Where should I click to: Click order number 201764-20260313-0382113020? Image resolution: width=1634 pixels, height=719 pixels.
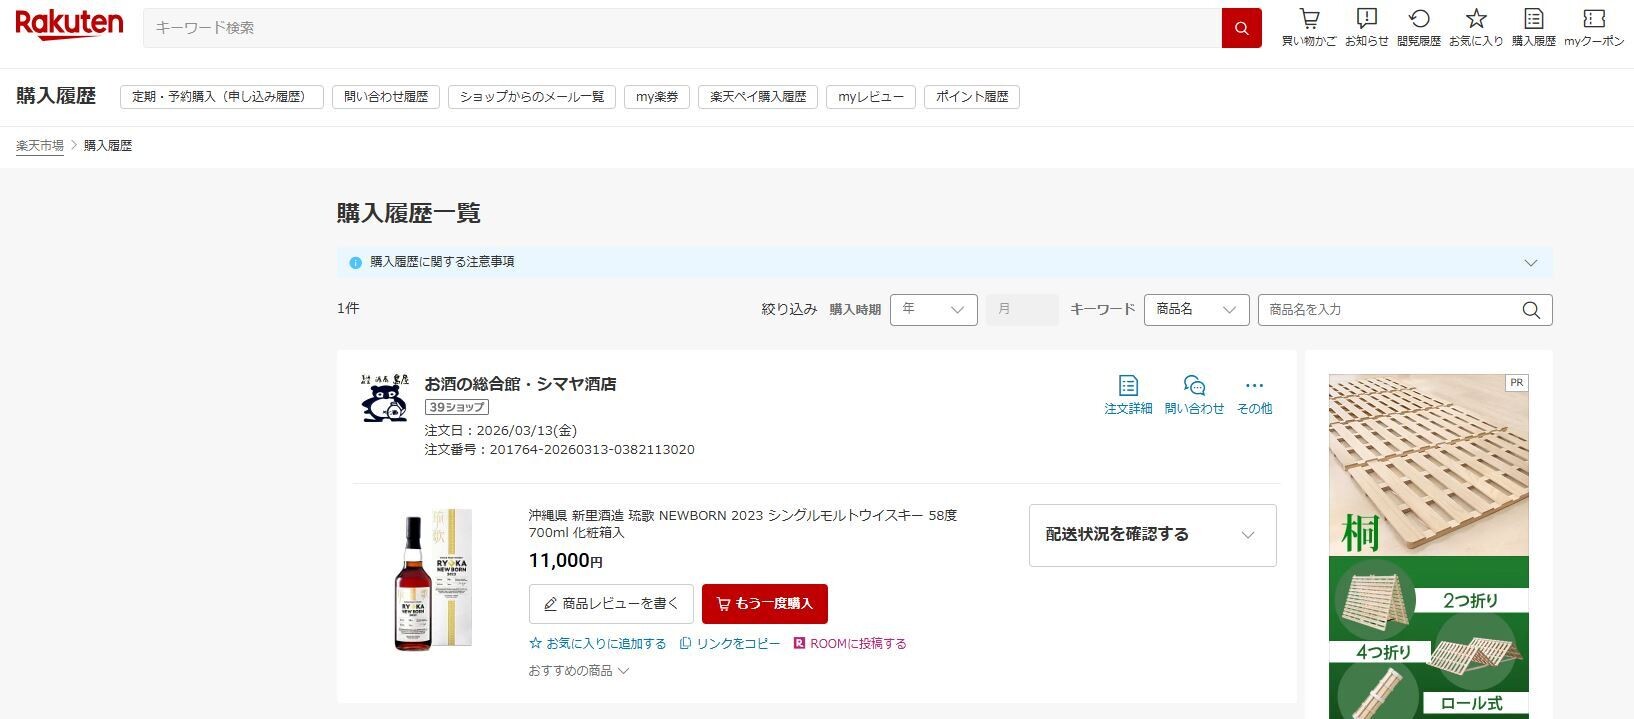[592, 450]
